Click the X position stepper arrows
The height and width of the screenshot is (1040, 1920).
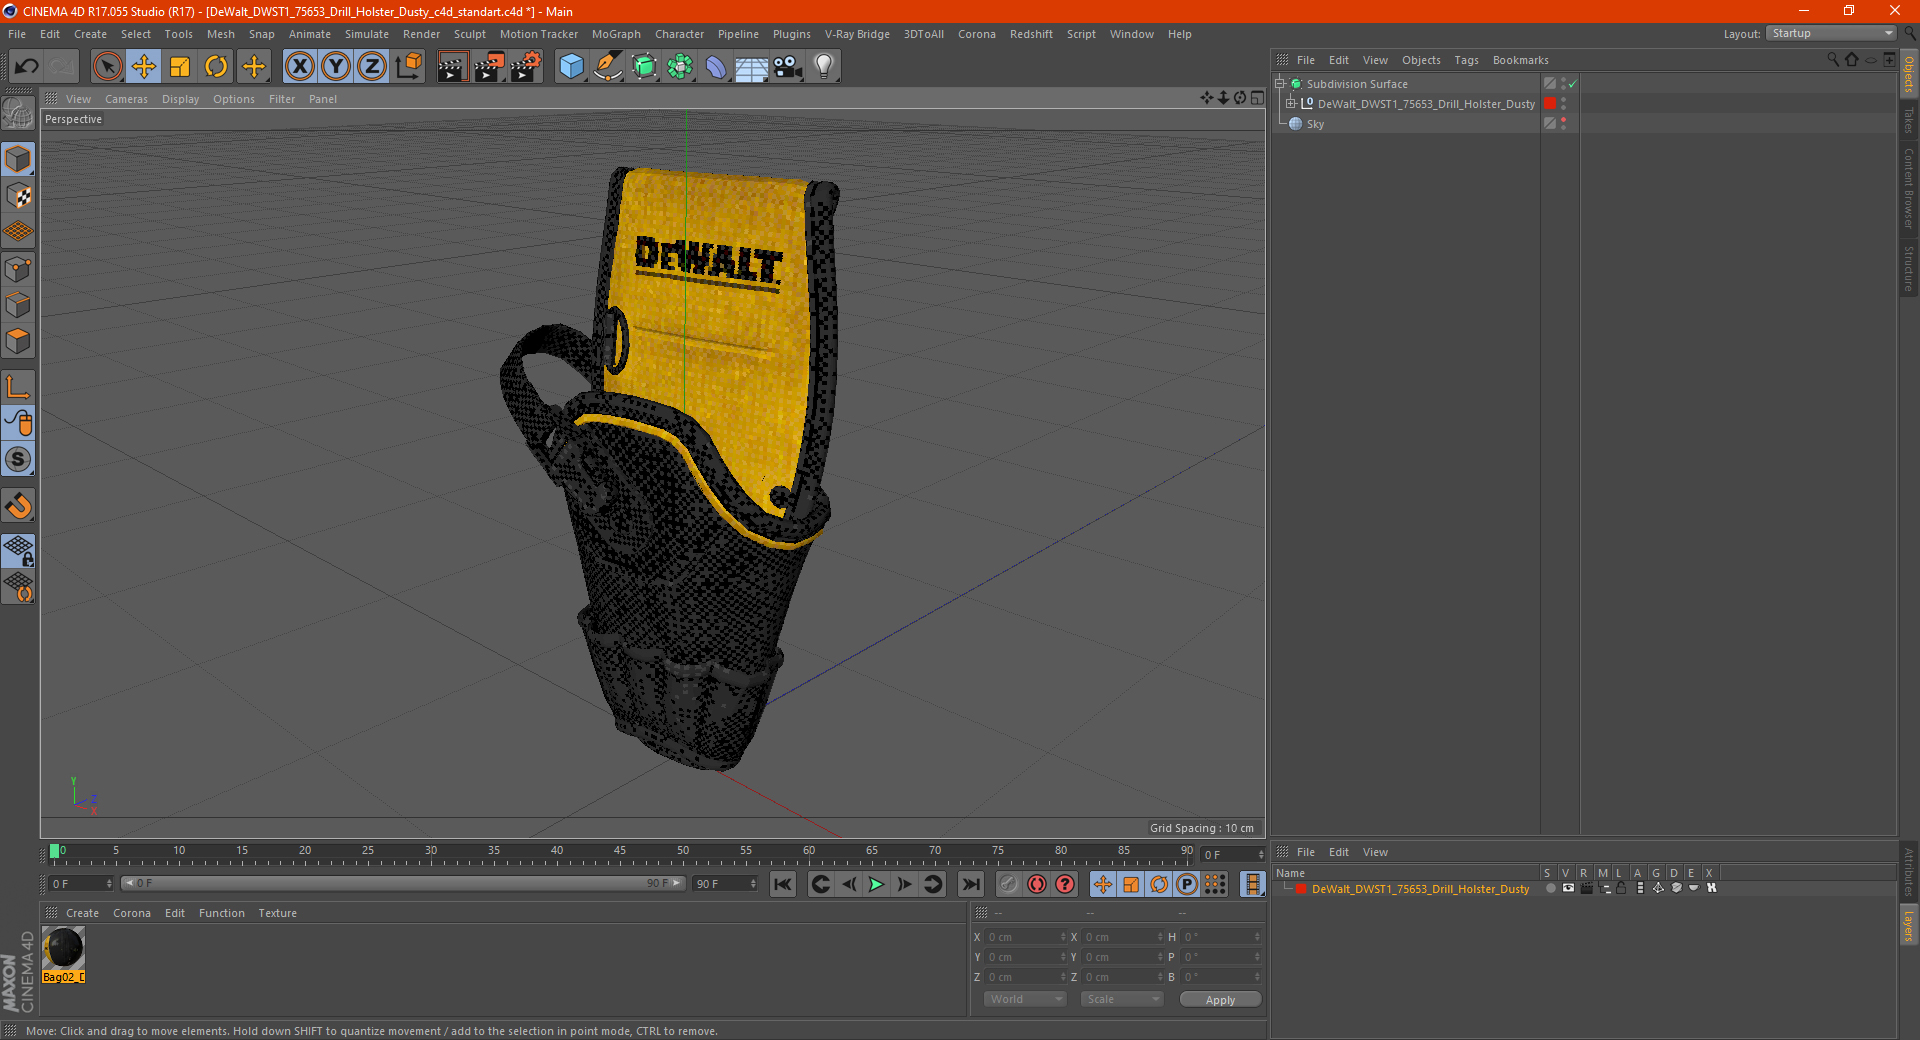click(x=1063, y=937)
